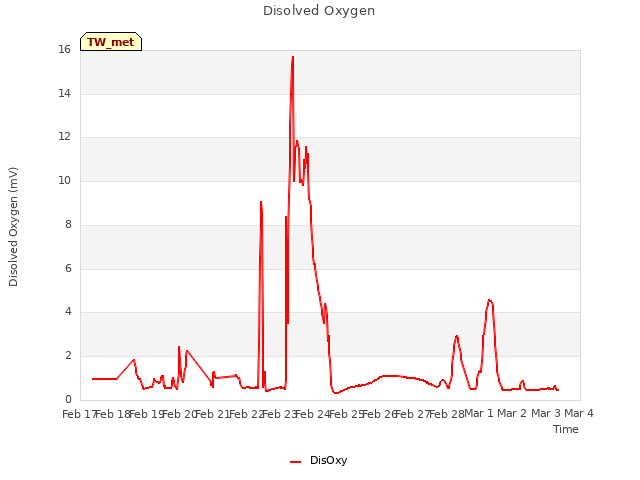This screenshot has height=480, width=640.
Task: Click the 6 y-axis tick label
Action: tap(68, 268)
